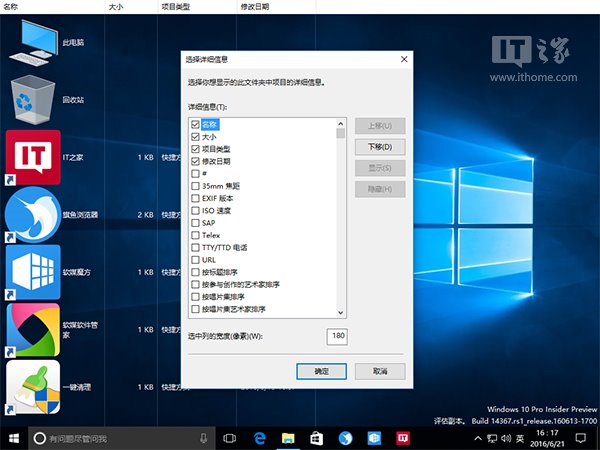Open the Windows Store taskbar icon
Viewport: 600px width, 450px height.
[314, 438]
